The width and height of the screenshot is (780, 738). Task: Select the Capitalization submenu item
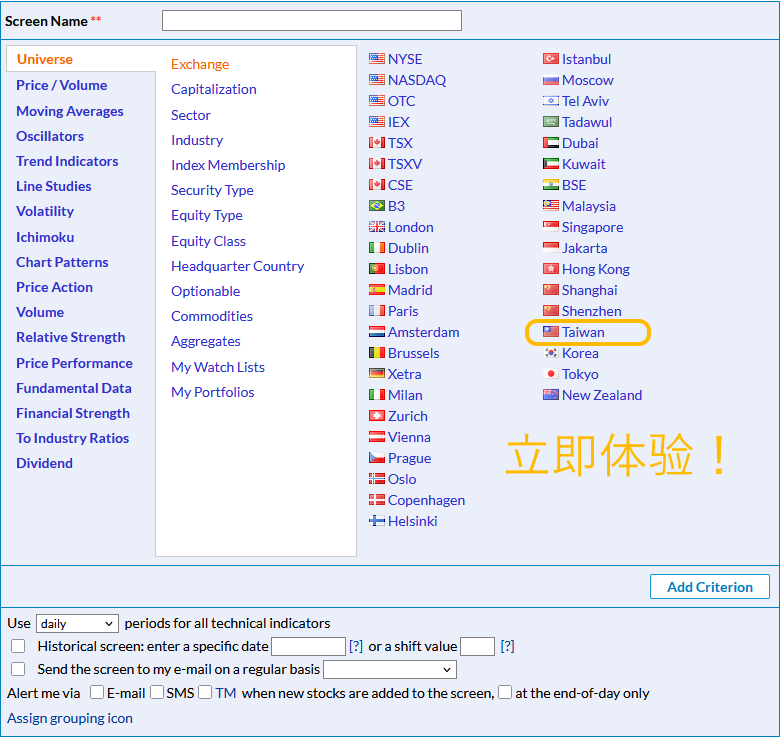tap(214, 89)
